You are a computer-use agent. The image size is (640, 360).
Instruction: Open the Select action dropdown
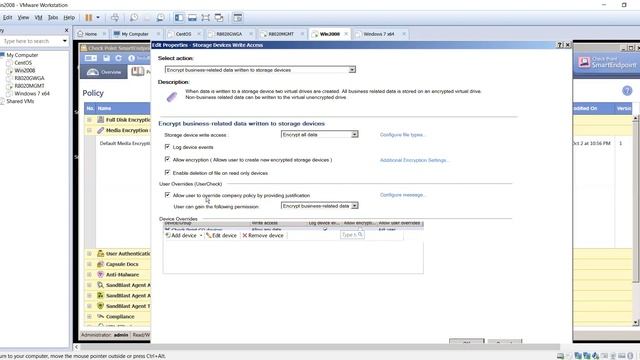pyautogui.click(x=260, y=70)
